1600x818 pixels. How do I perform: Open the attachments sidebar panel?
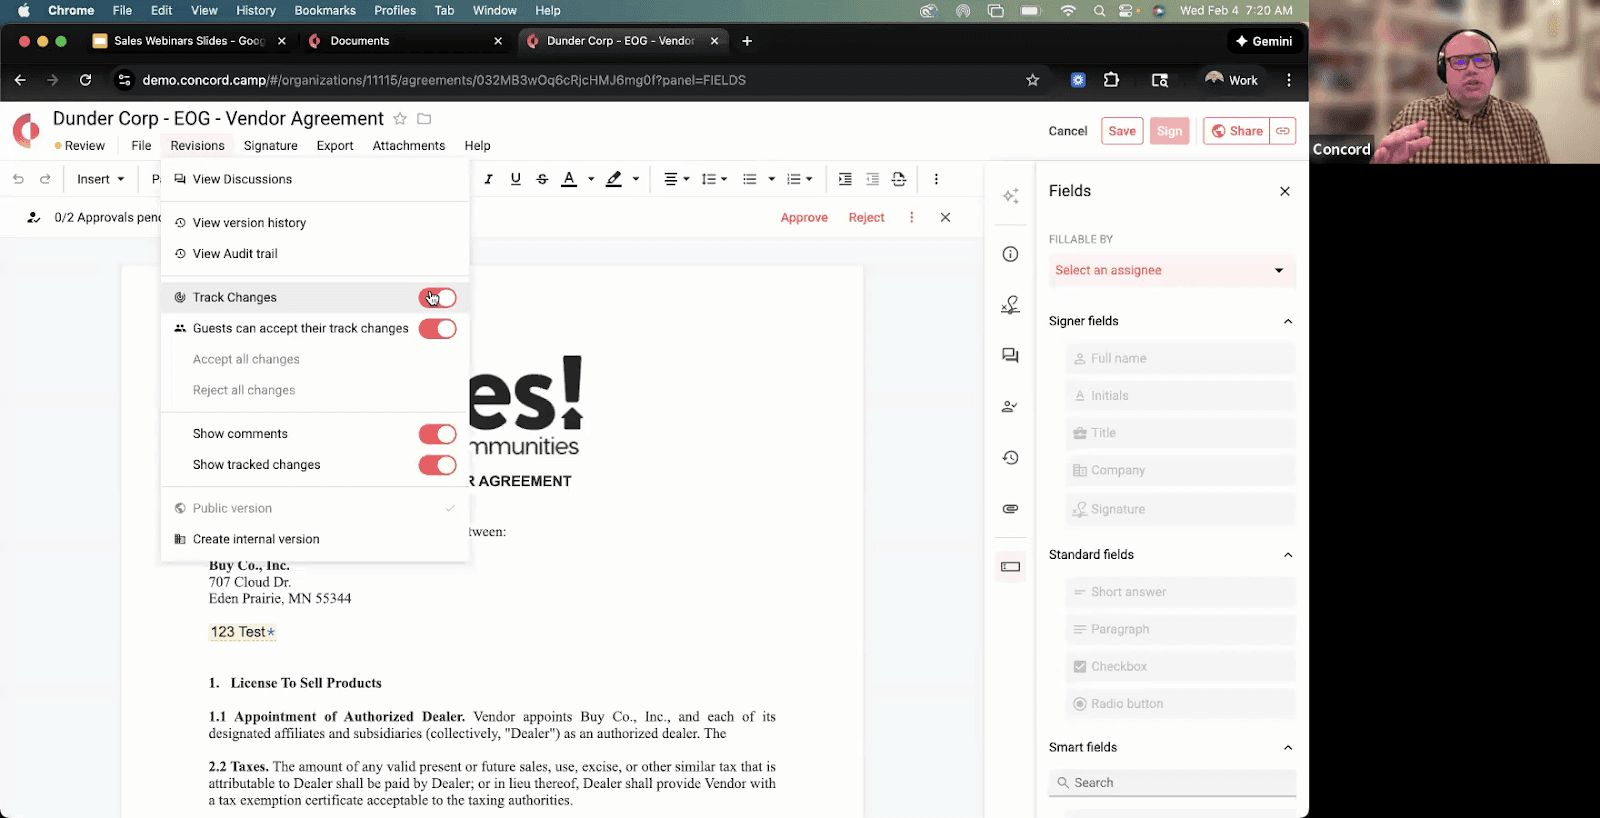click(x=1011, y=509)
